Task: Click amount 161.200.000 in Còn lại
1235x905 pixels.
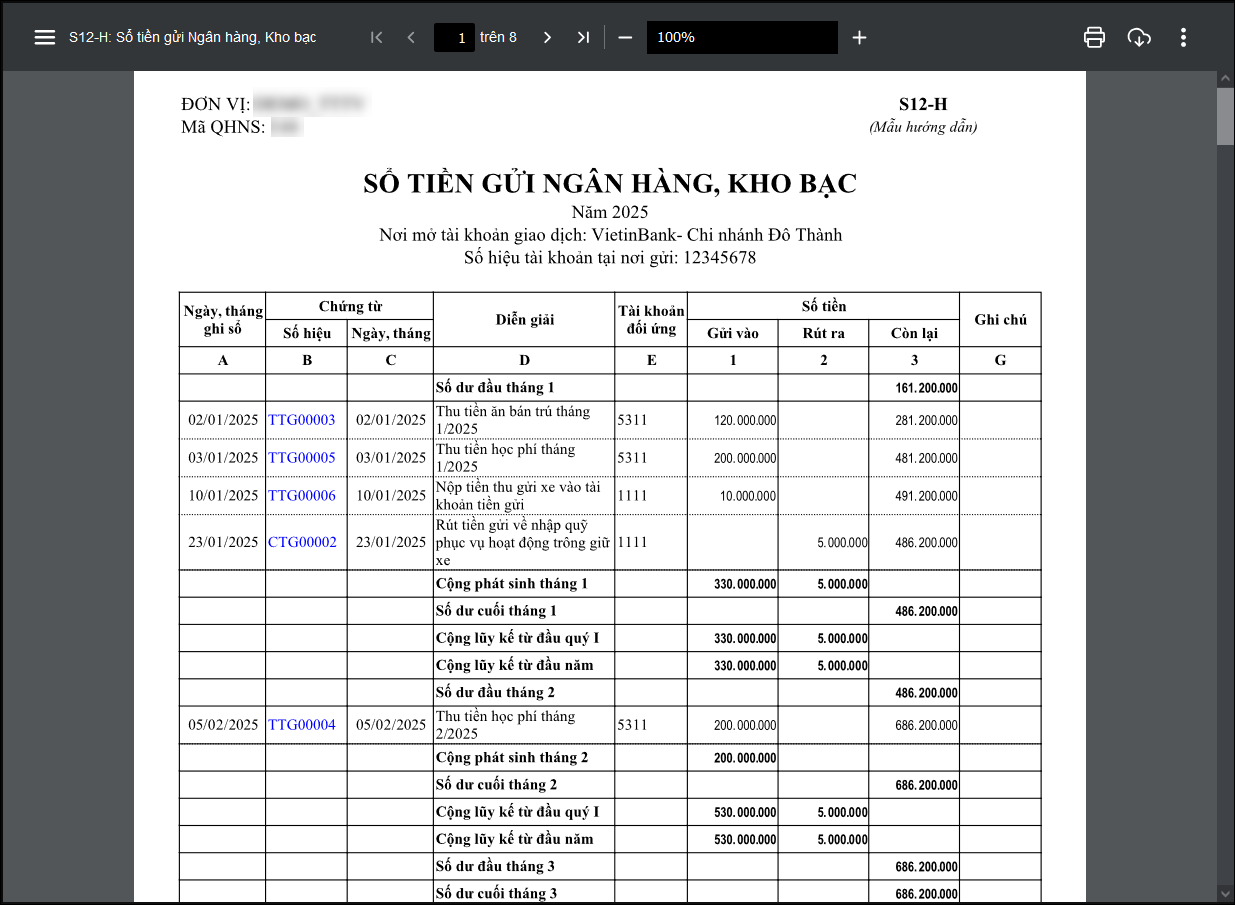Action: point(927,388)
